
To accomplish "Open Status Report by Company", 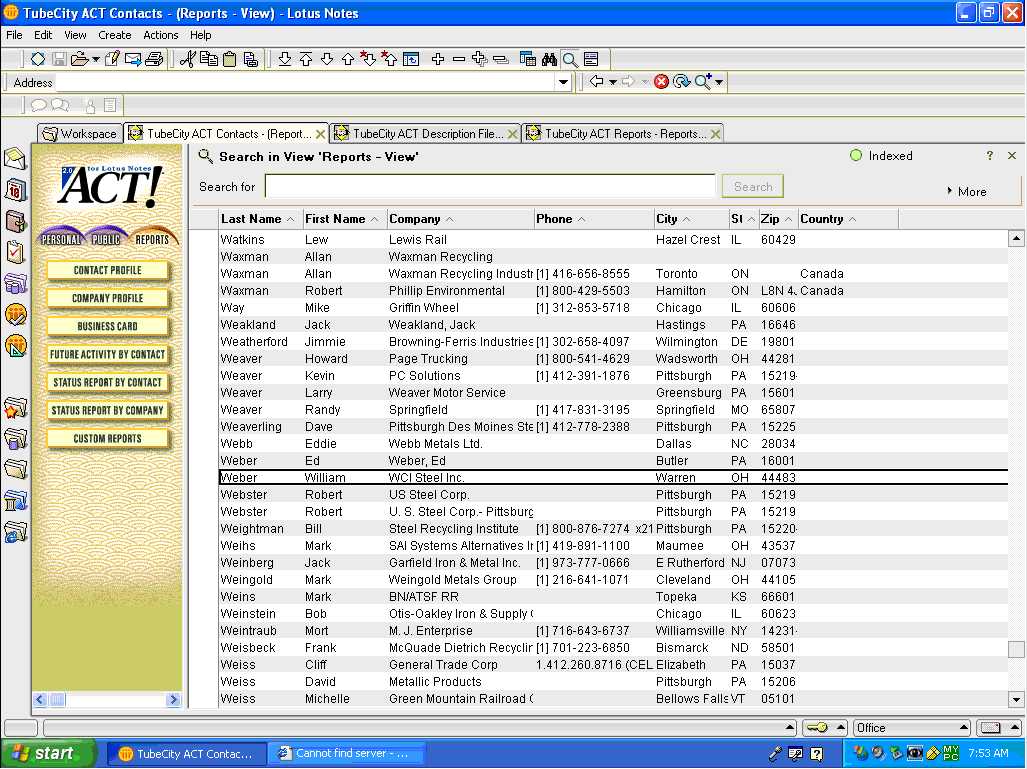I will 107,410.
